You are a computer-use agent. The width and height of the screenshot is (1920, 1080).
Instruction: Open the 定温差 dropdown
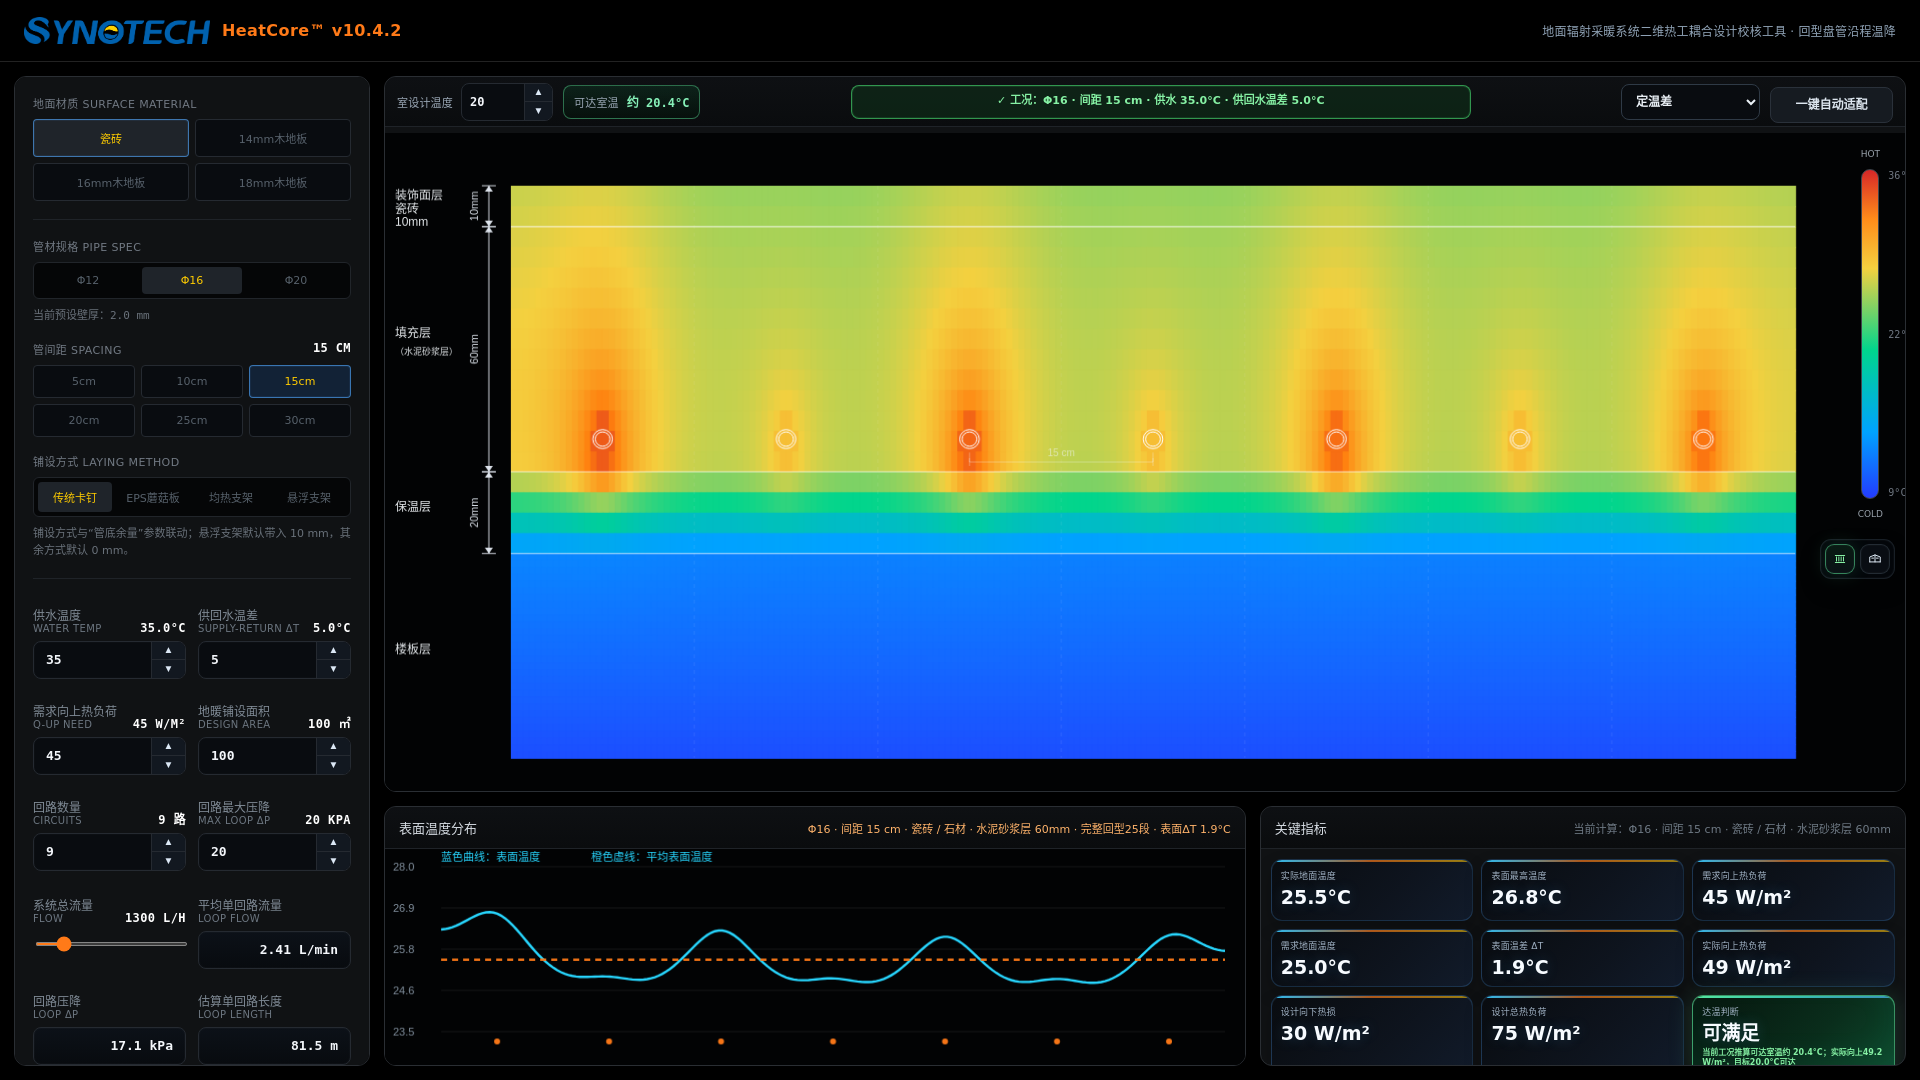pyautogui.click(x=1689, y=101)
